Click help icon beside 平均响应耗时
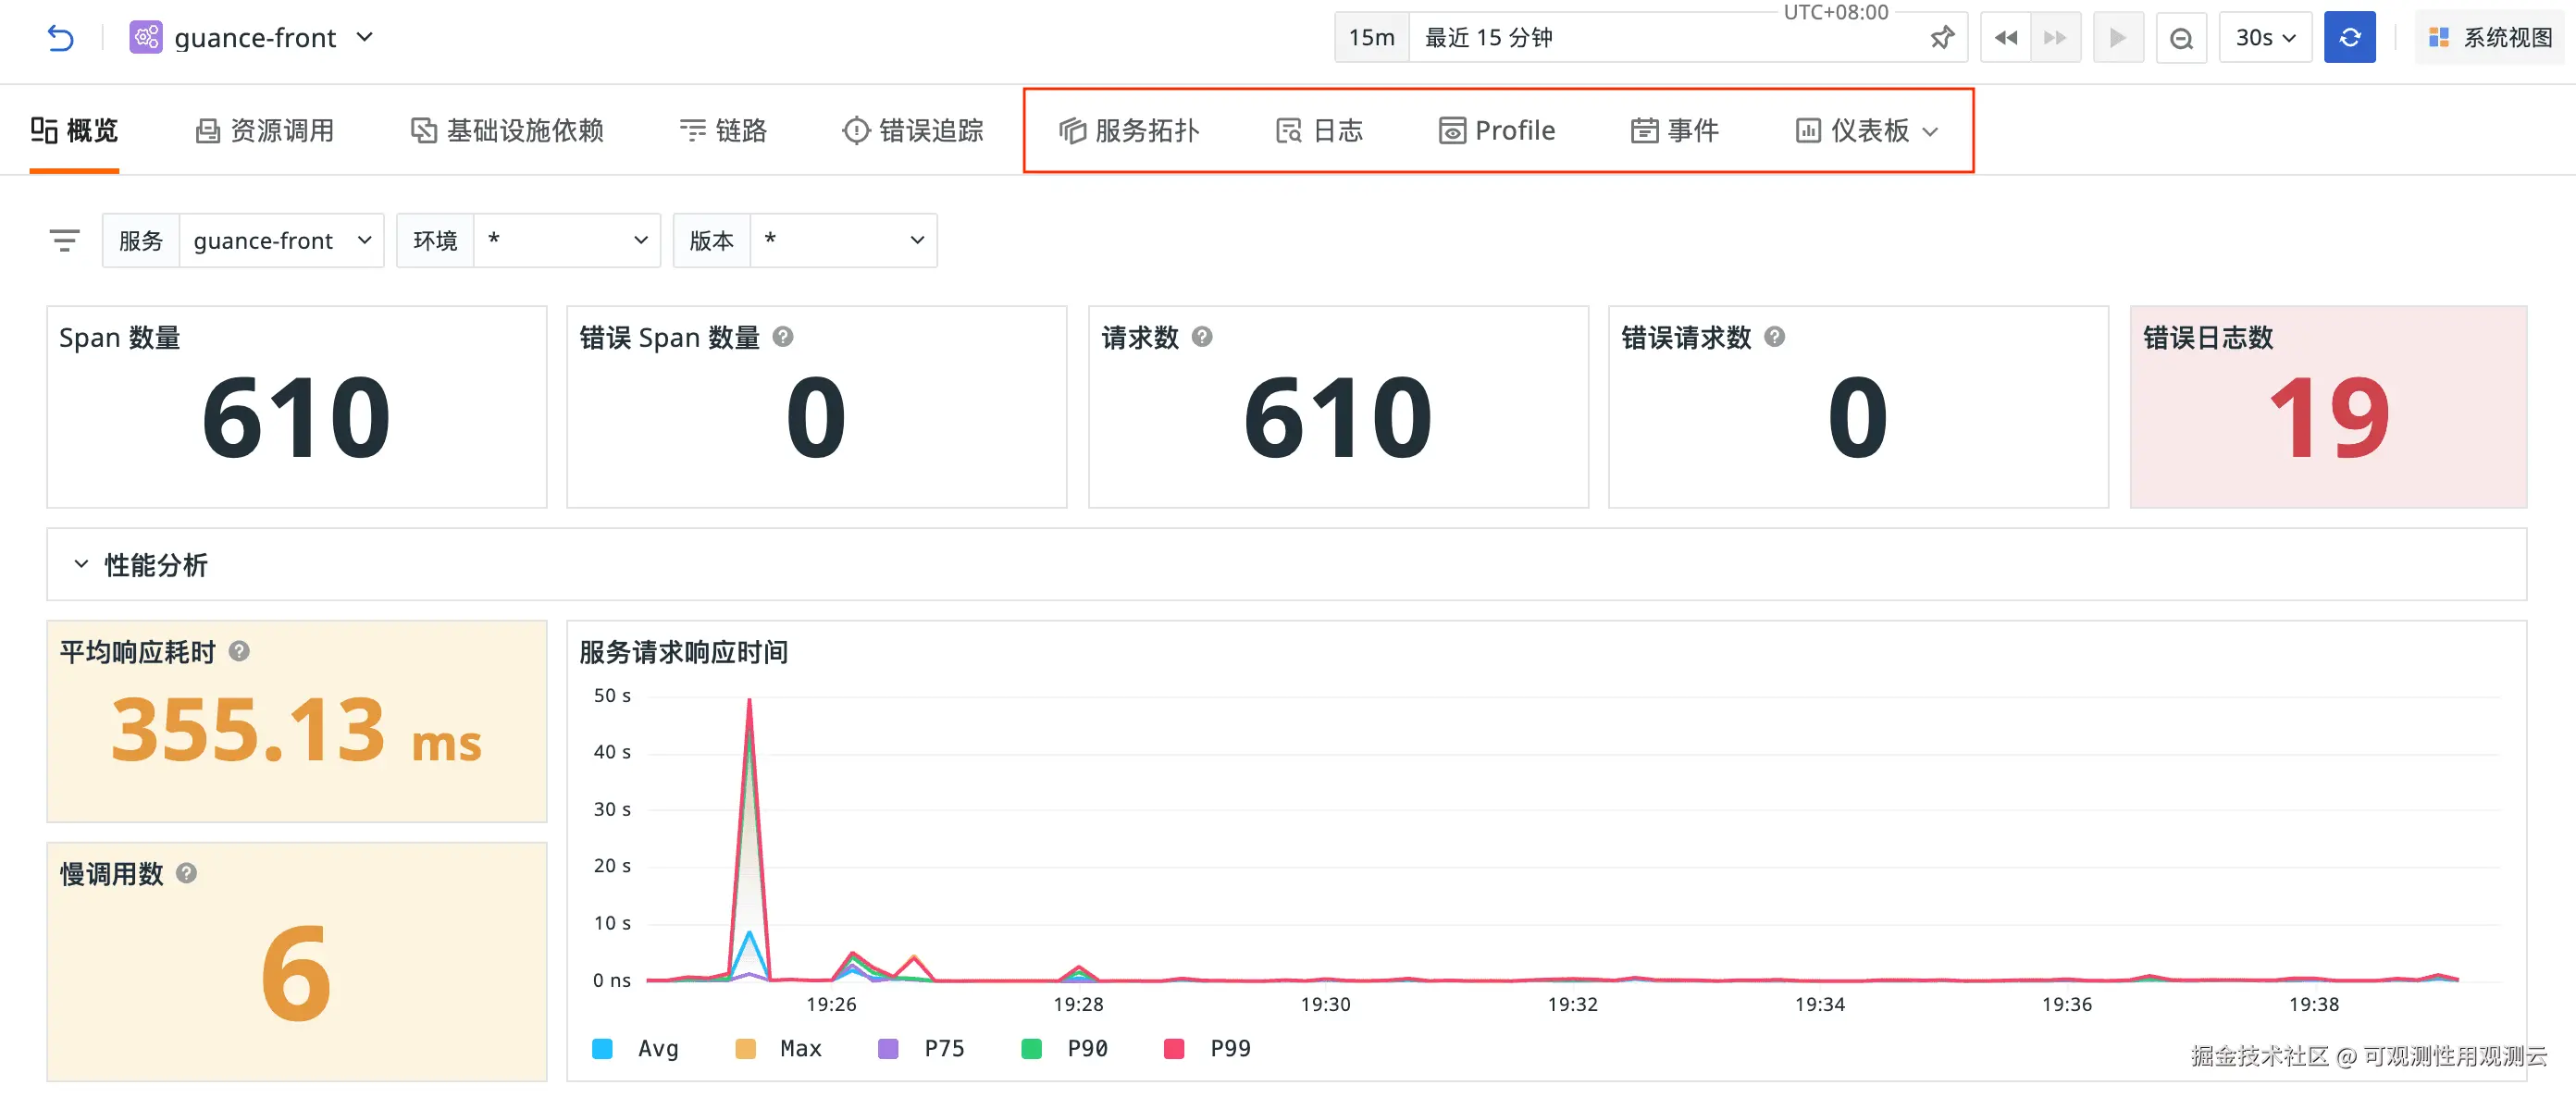This screenshot has width=2576, height=1097. 239,652
